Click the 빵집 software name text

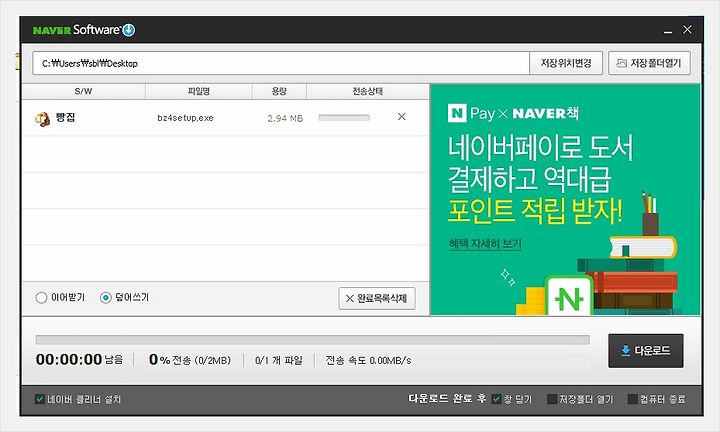(66, 118)
